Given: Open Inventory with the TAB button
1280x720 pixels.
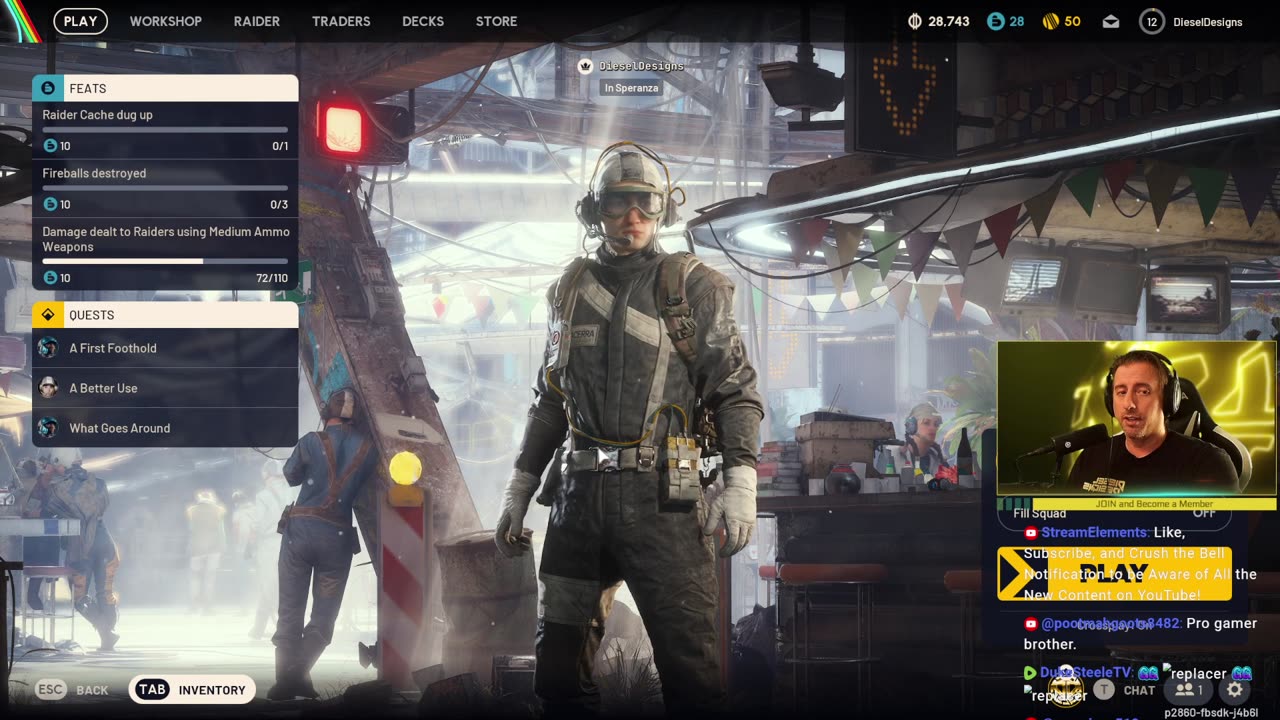Looking at the screenshot, I should [x=192, y=690].
